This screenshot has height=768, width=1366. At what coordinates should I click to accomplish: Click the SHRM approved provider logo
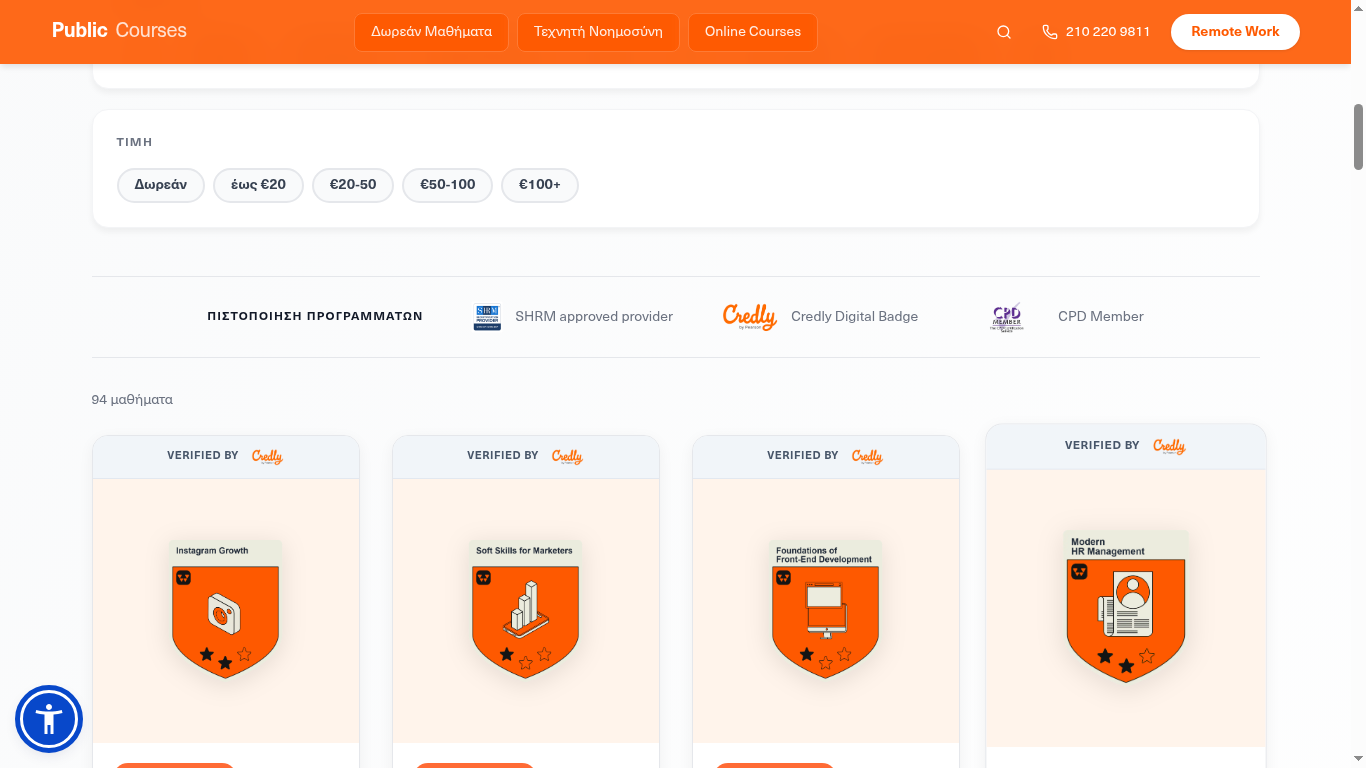click(x=487, y=317)
